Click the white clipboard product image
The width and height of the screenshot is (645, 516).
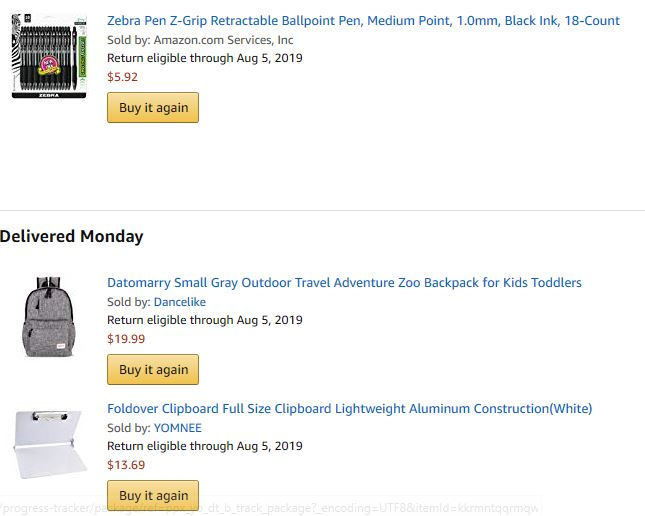[x=50, y=443]
